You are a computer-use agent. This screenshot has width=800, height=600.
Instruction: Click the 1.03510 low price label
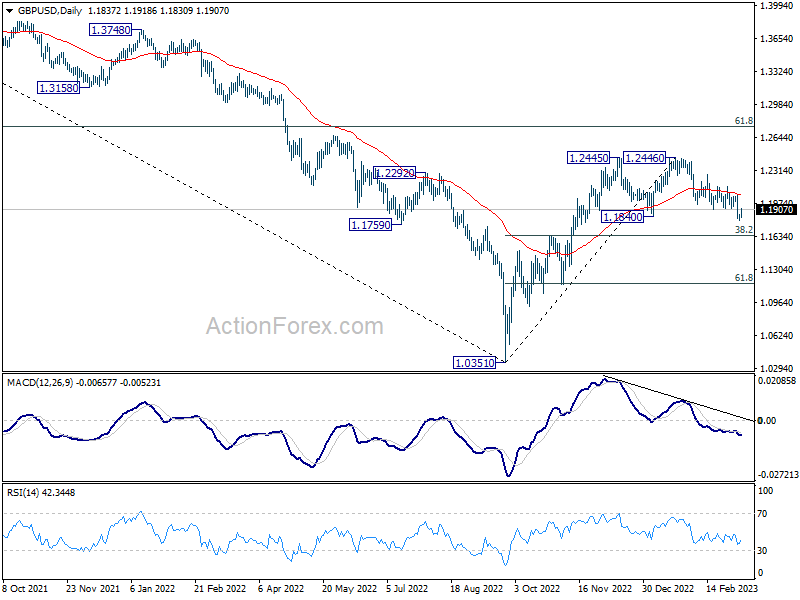click(475, 363)
